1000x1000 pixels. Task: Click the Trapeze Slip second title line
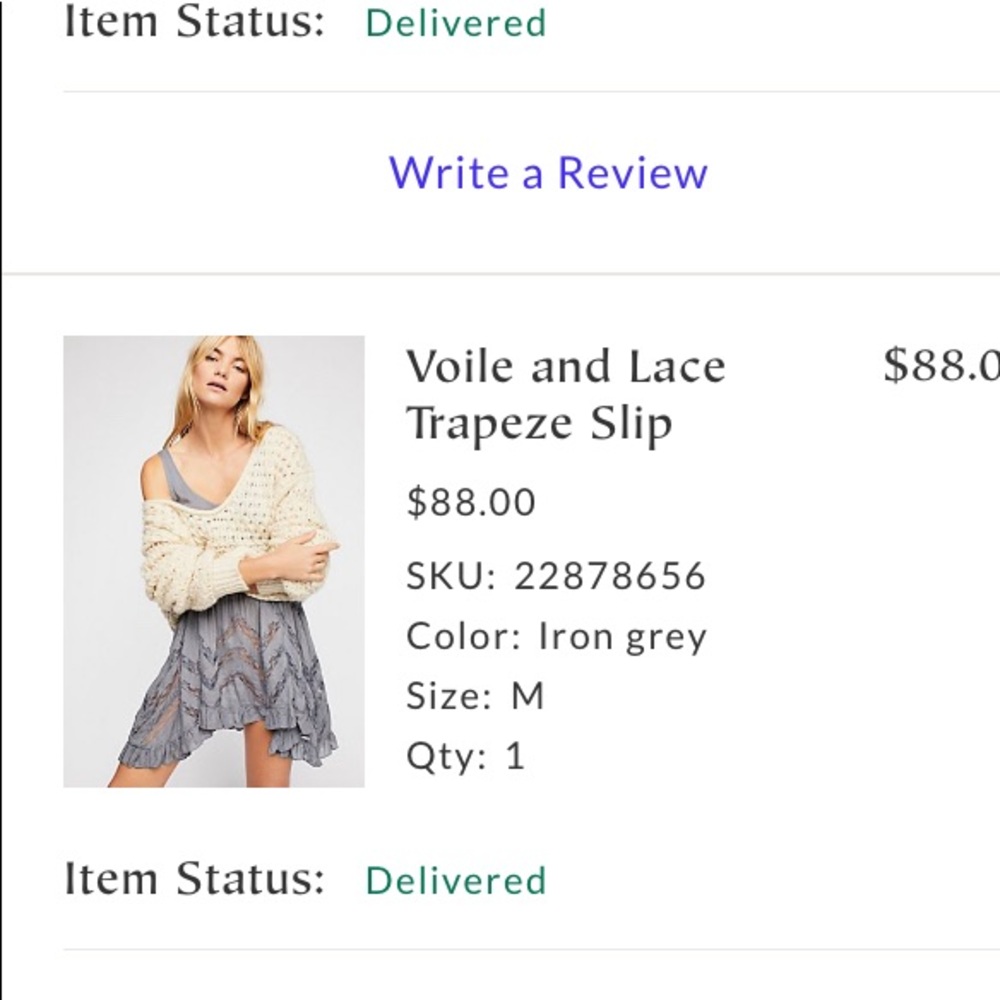tap(542, 422)
